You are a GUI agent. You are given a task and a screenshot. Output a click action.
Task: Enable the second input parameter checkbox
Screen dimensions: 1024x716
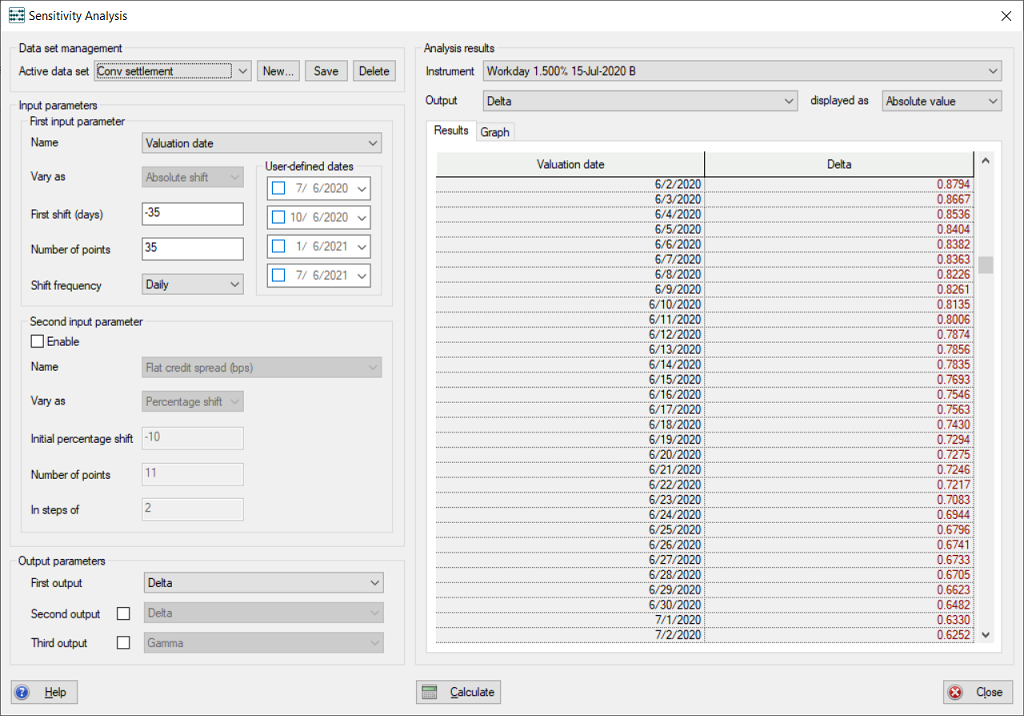click(x=38, y=341)
